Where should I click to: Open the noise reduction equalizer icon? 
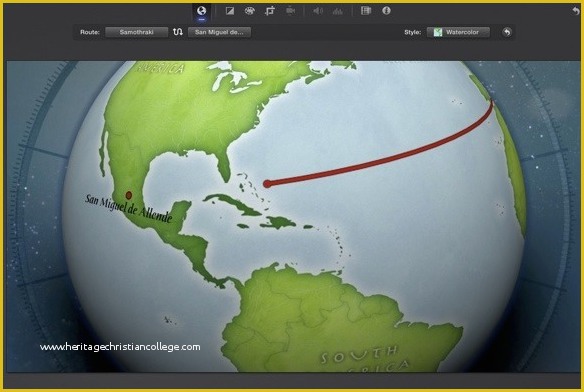coord(338,11)
